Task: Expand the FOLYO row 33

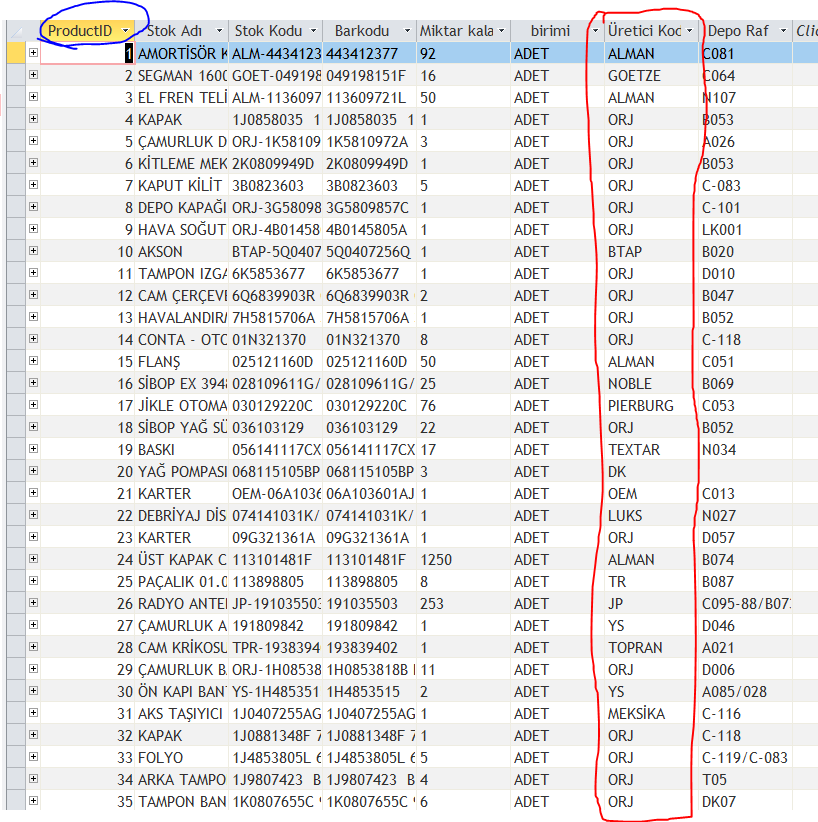Action: pos(34,757)
